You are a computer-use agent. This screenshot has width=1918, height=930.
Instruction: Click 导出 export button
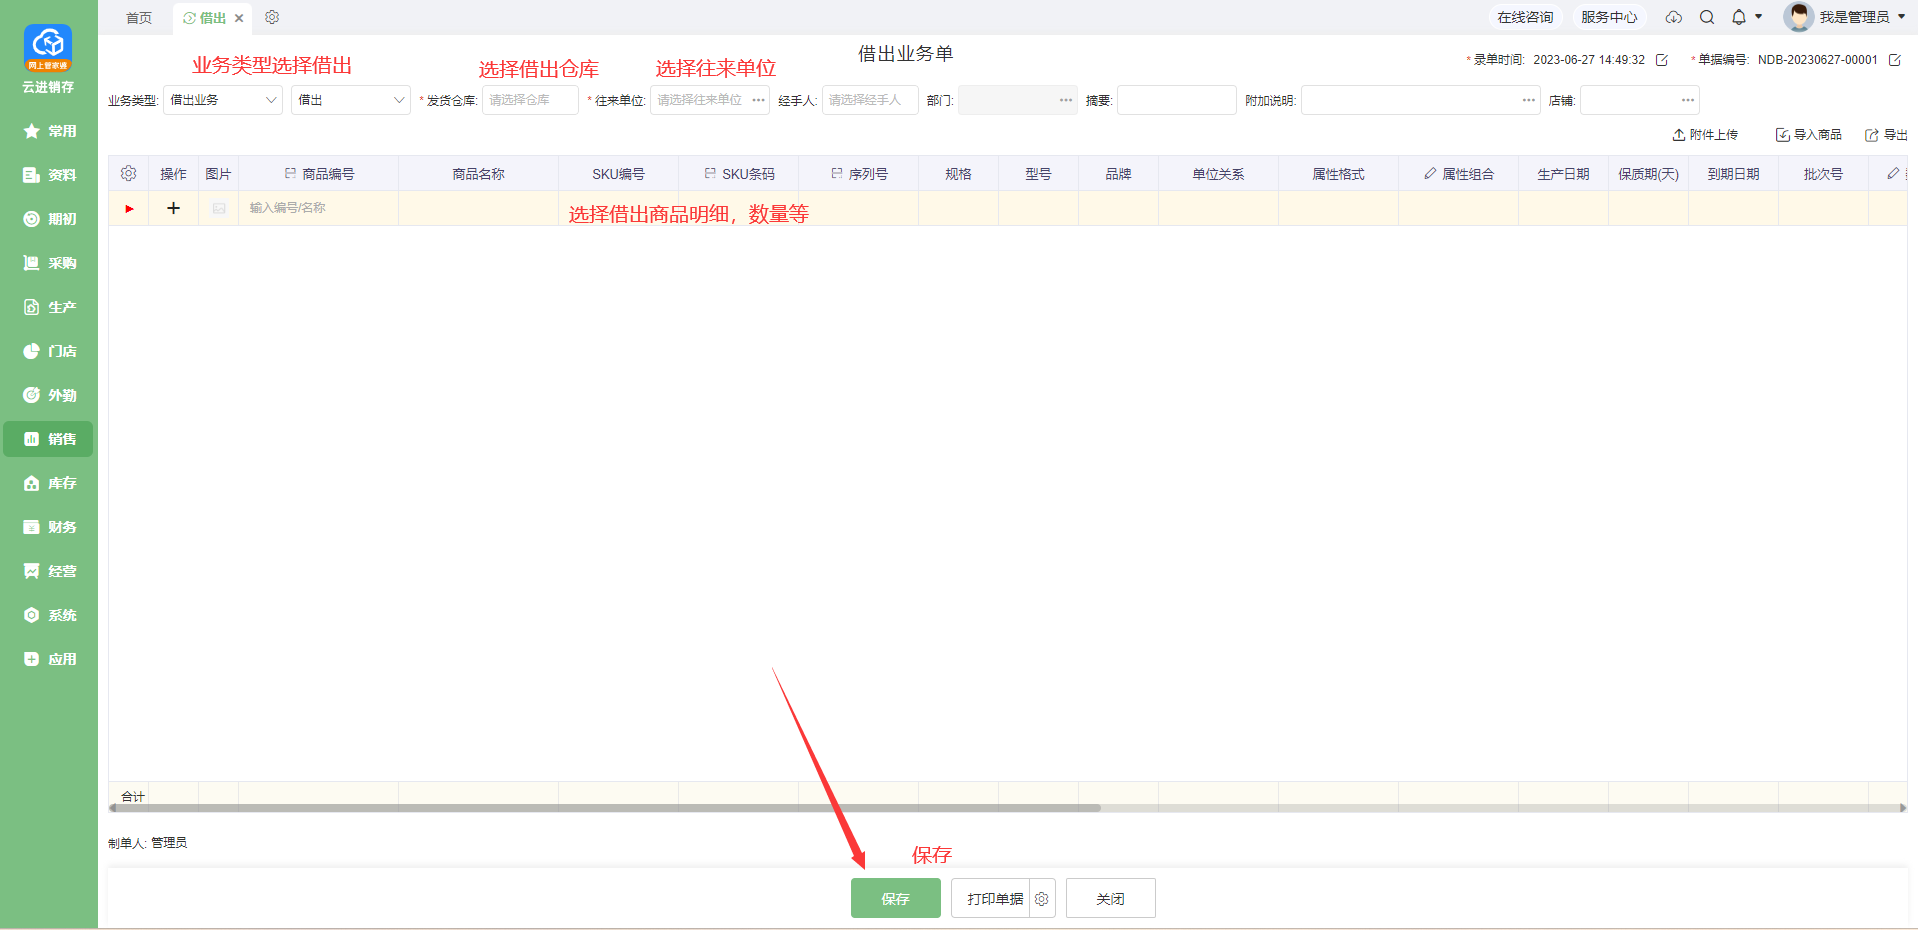coord(1886,135)
